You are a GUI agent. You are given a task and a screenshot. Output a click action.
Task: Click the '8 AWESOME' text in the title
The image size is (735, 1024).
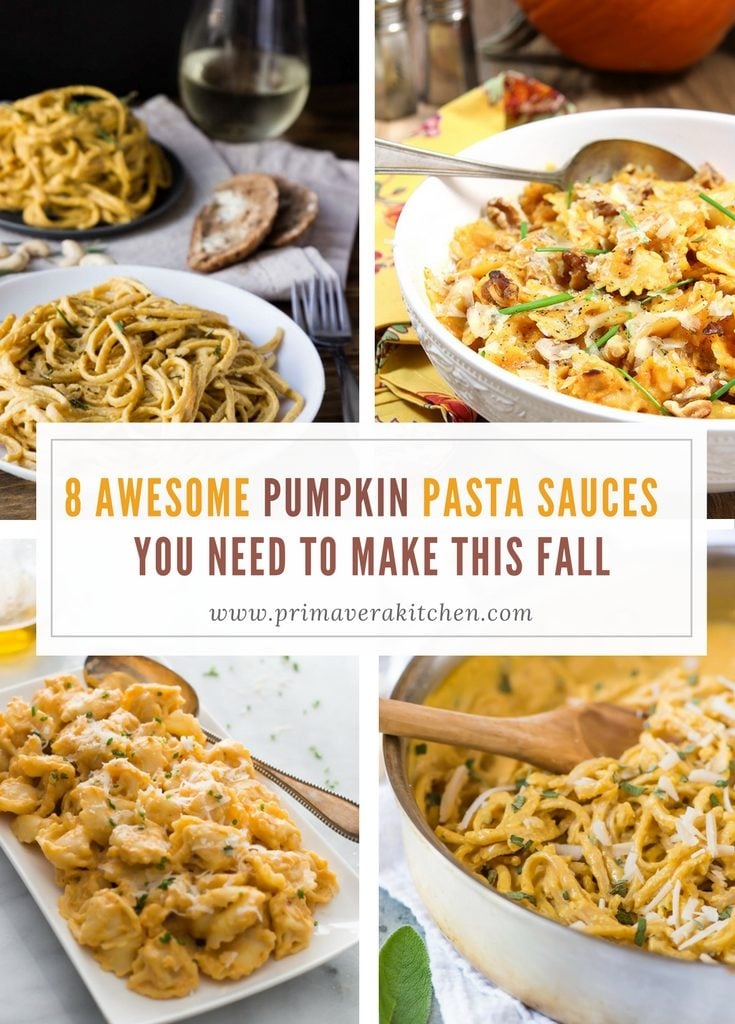(x=157, y=498)
